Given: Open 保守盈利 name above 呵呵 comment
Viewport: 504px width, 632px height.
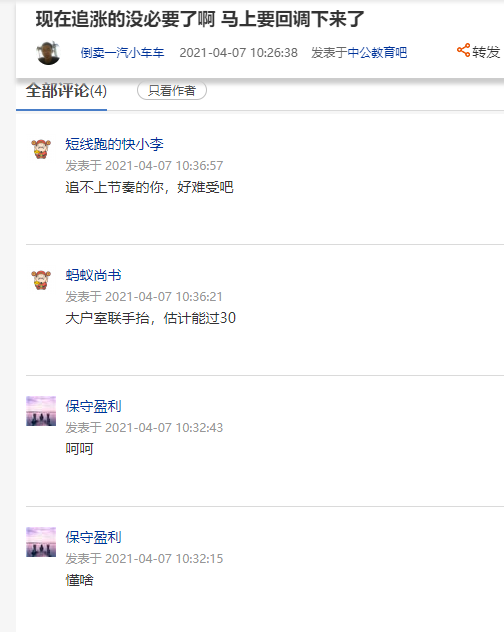Looking at the screenshot, I should click(x=93, y=406).
